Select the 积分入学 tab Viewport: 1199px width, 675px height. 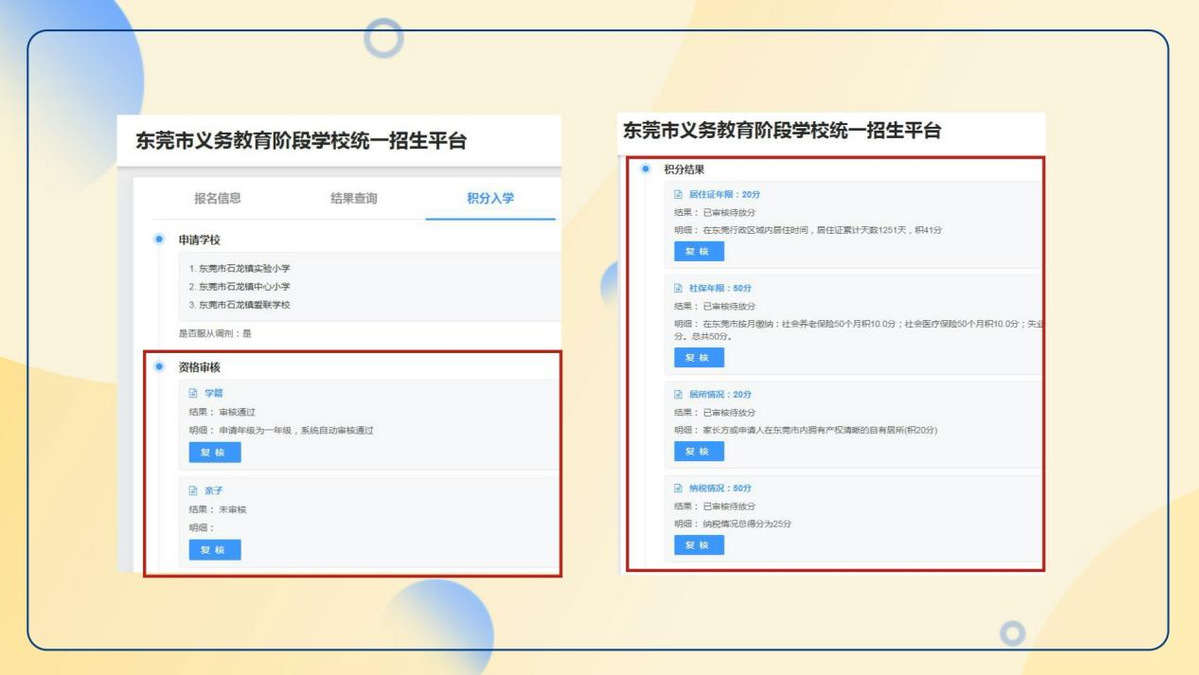point(490,198)
